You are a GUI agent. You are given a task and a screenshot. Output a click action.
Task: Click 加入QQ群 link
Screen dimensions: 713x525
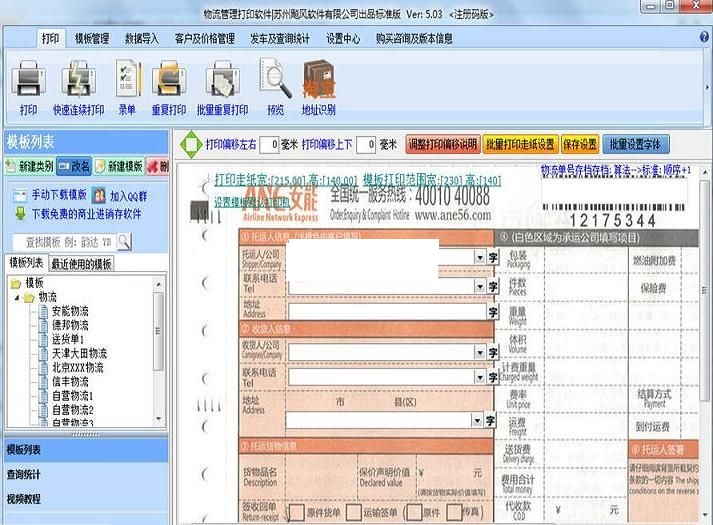(x=129, y=196)
